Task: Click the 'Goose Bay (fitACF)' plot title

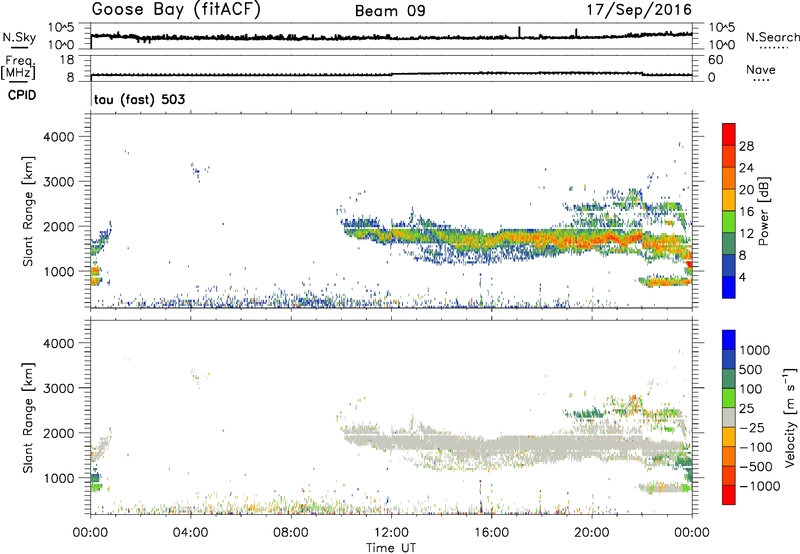Action: (x=176, y=9)
